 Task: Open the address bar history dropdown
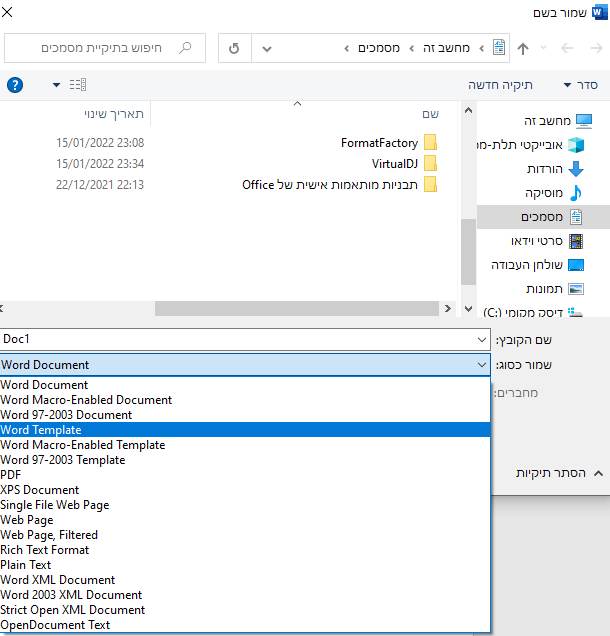coord(266,49)
